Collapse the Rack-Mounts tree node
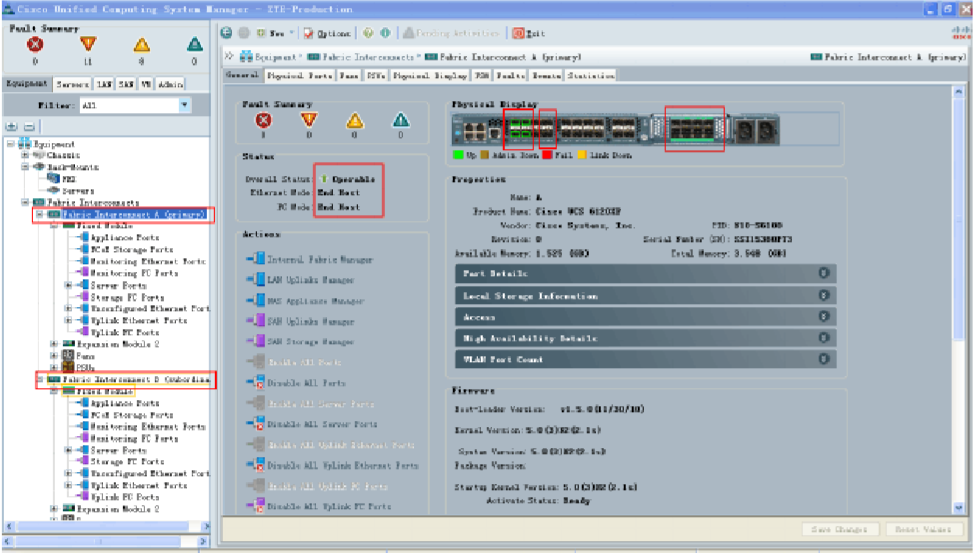This screenshot has width=974, height=553. [x=25, y=167]
